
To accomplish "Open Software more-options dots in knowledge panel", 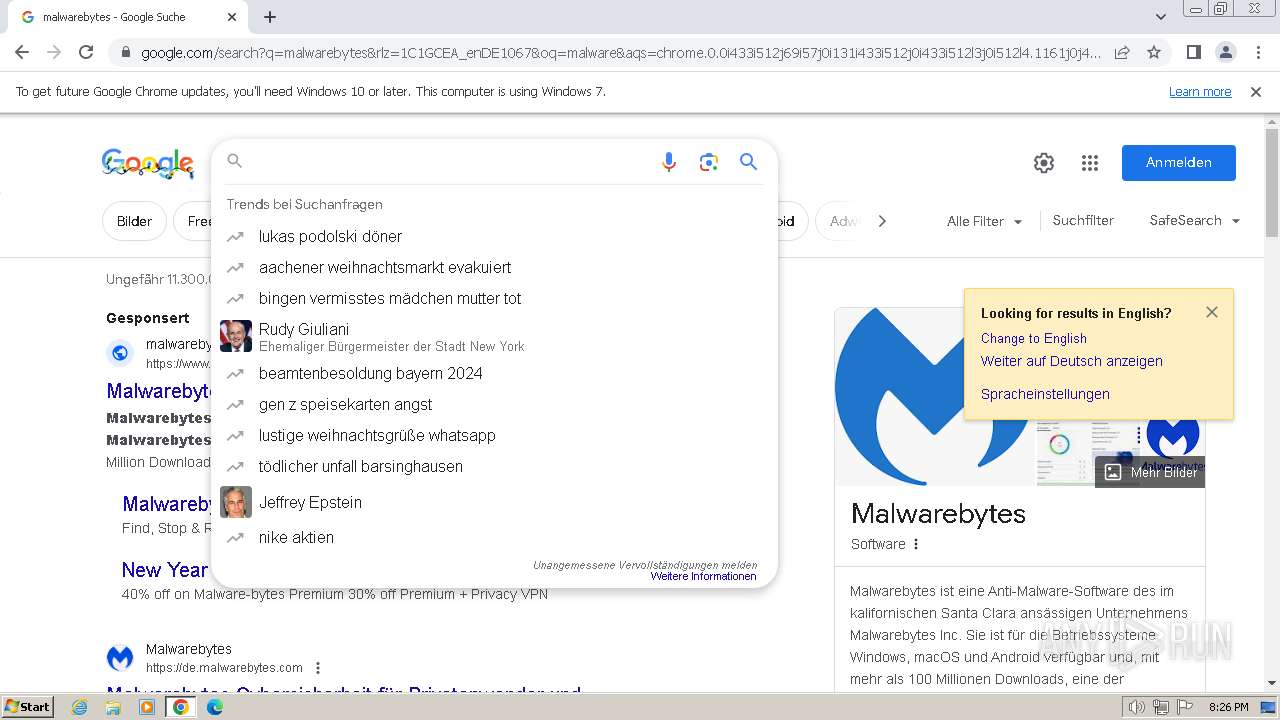I will click(916, 544).
